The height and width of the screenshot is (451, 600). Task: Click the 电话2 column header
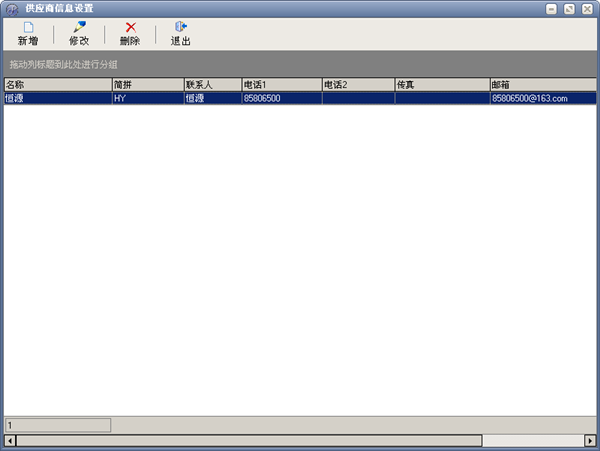[357, 85]
